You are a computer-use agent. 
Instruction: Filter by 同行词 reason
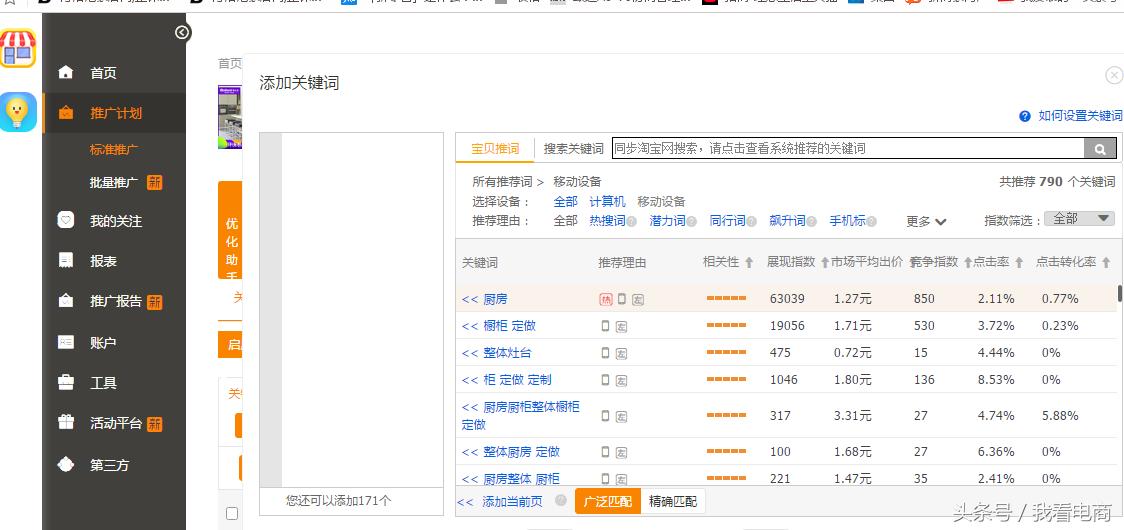click(x=728, y=221)
